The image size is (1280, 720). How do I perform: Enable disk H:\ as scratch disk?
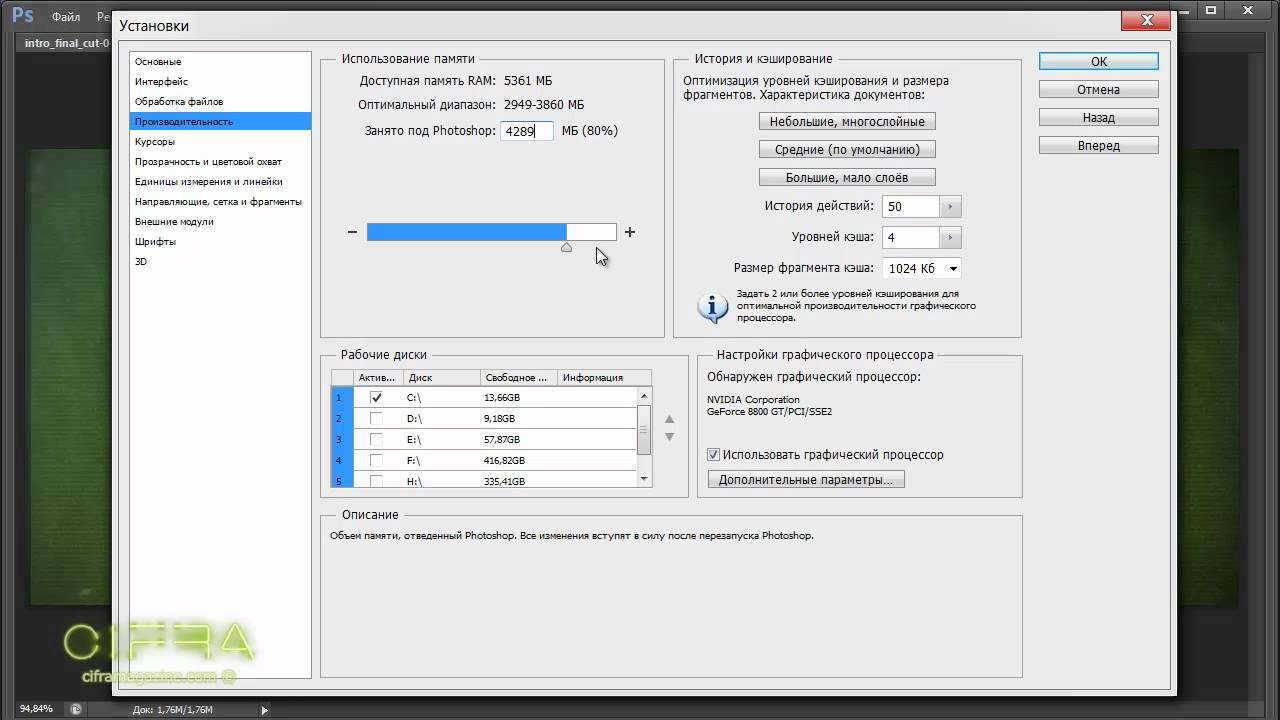(376, 481)
